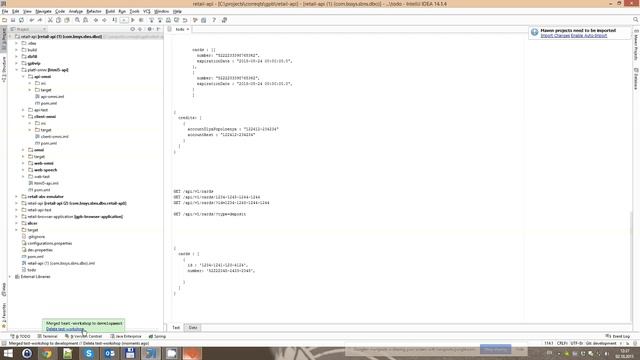Click the VCS Update Project icon
The image size is (640, 360).
coord(151,20)
